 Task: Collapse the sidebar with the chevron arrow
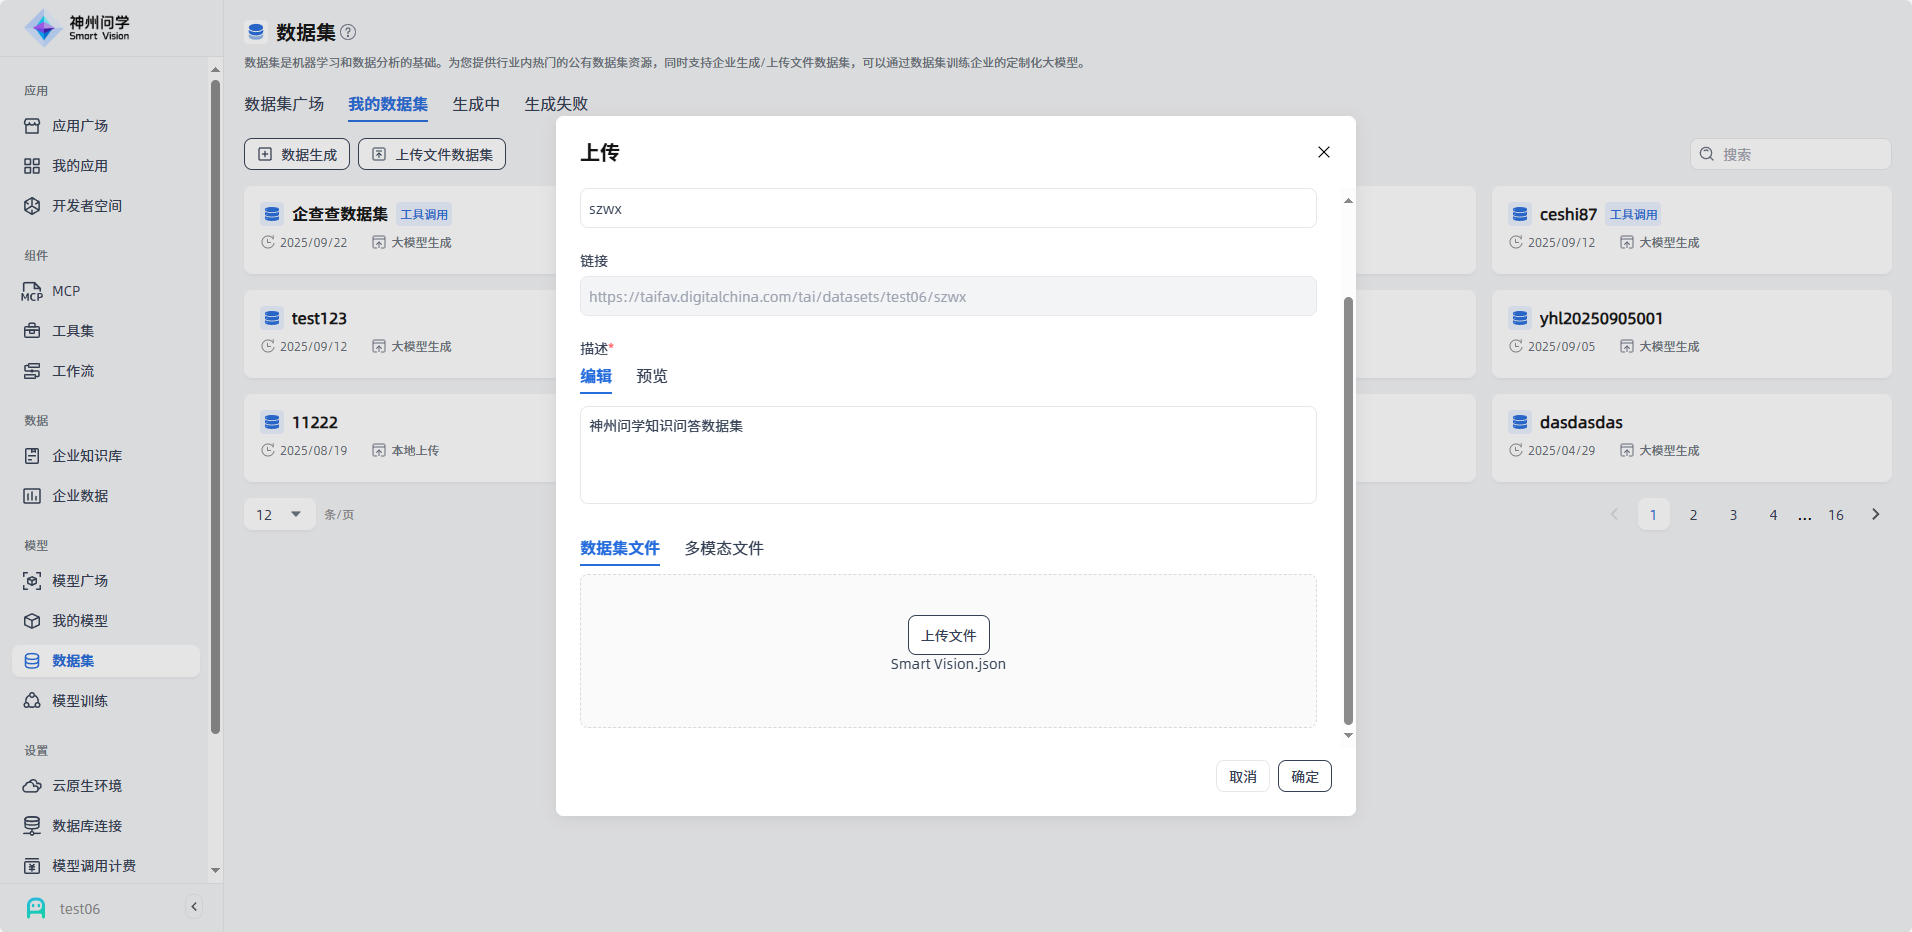194,907
